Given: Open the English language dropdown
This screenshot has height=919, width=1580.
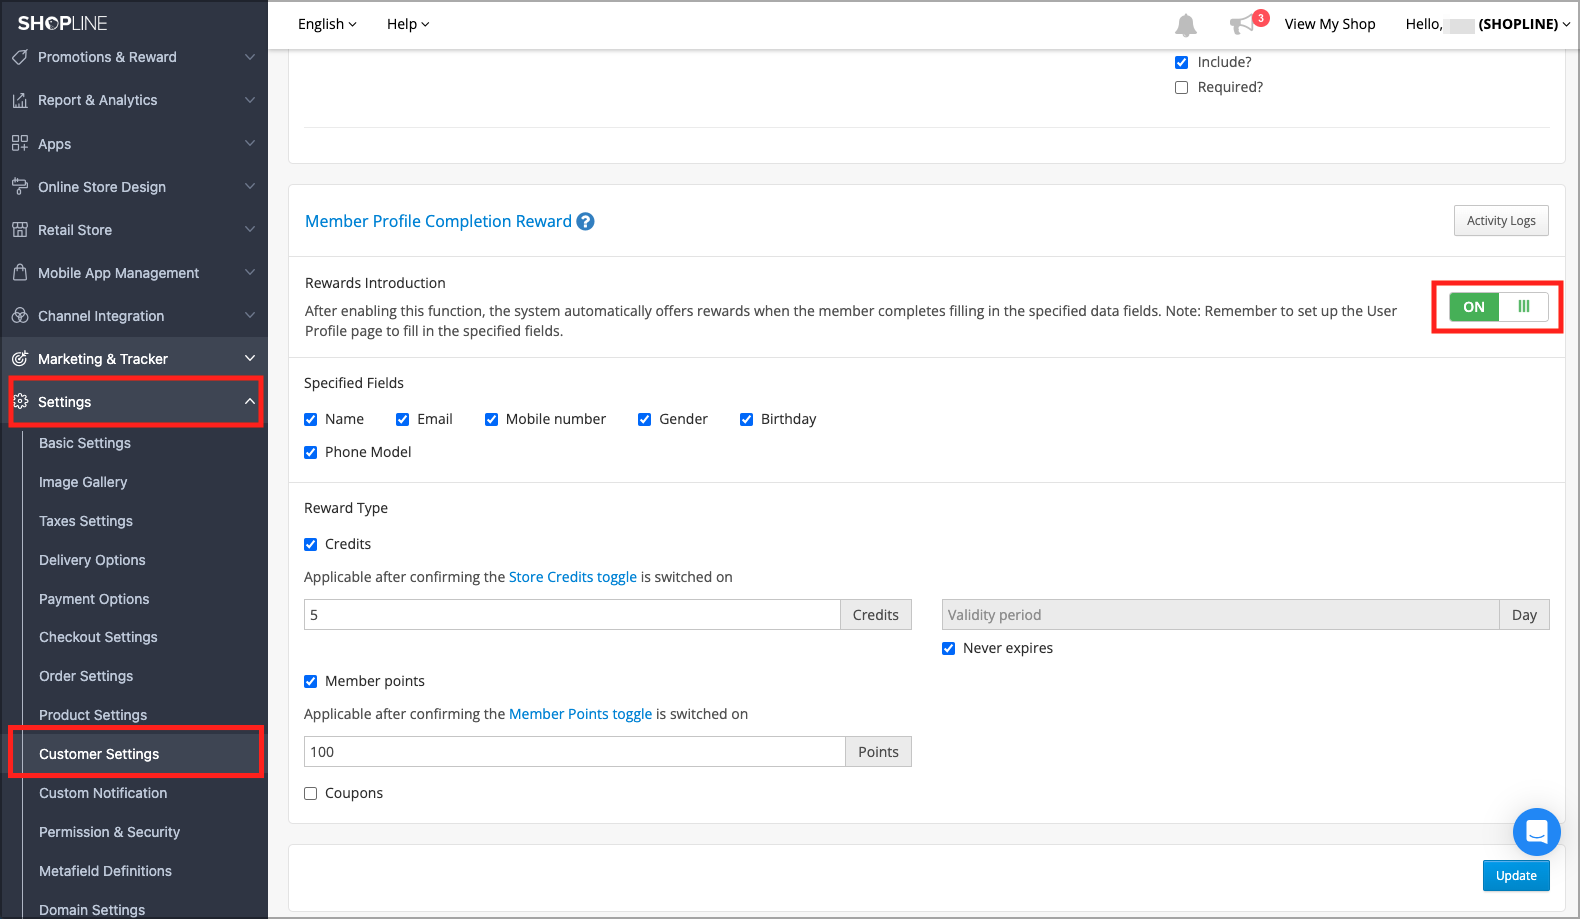Looking at the screenshot, I should coord(327,24).
